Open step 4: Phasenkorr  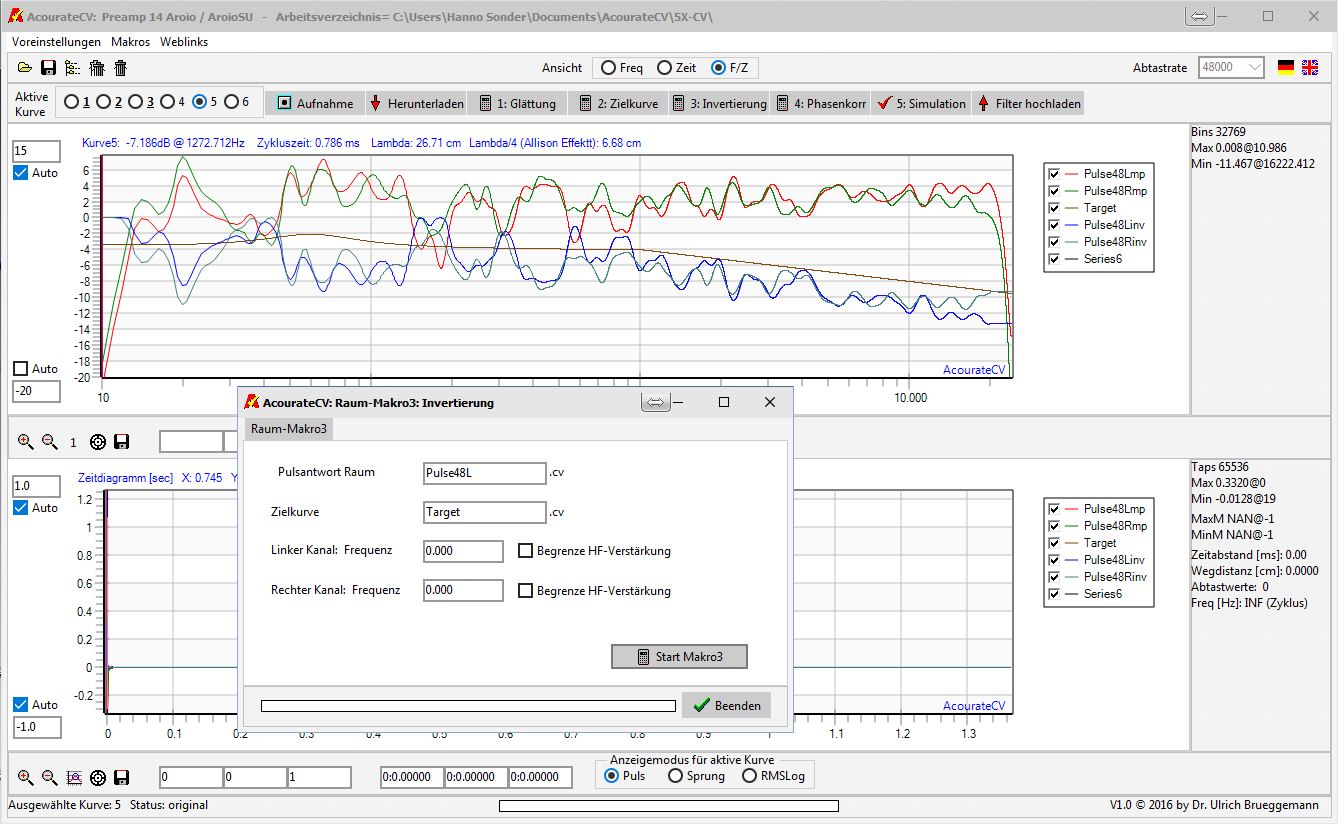(x=821, y=103)
